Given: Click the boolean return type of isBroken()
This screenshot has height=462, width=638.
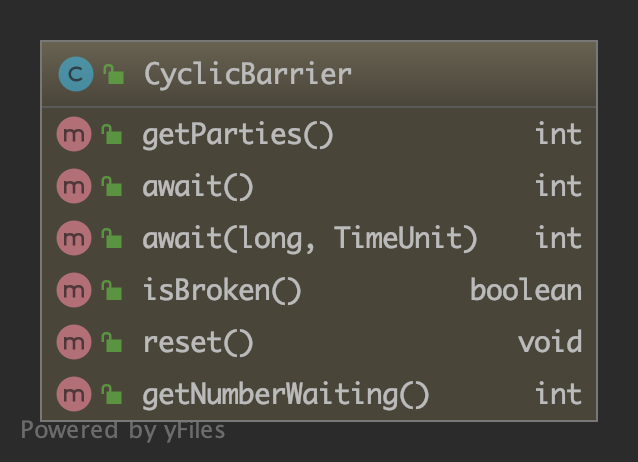Looking at the screenshot, I should pyautogui.click(x=525, y=290).
